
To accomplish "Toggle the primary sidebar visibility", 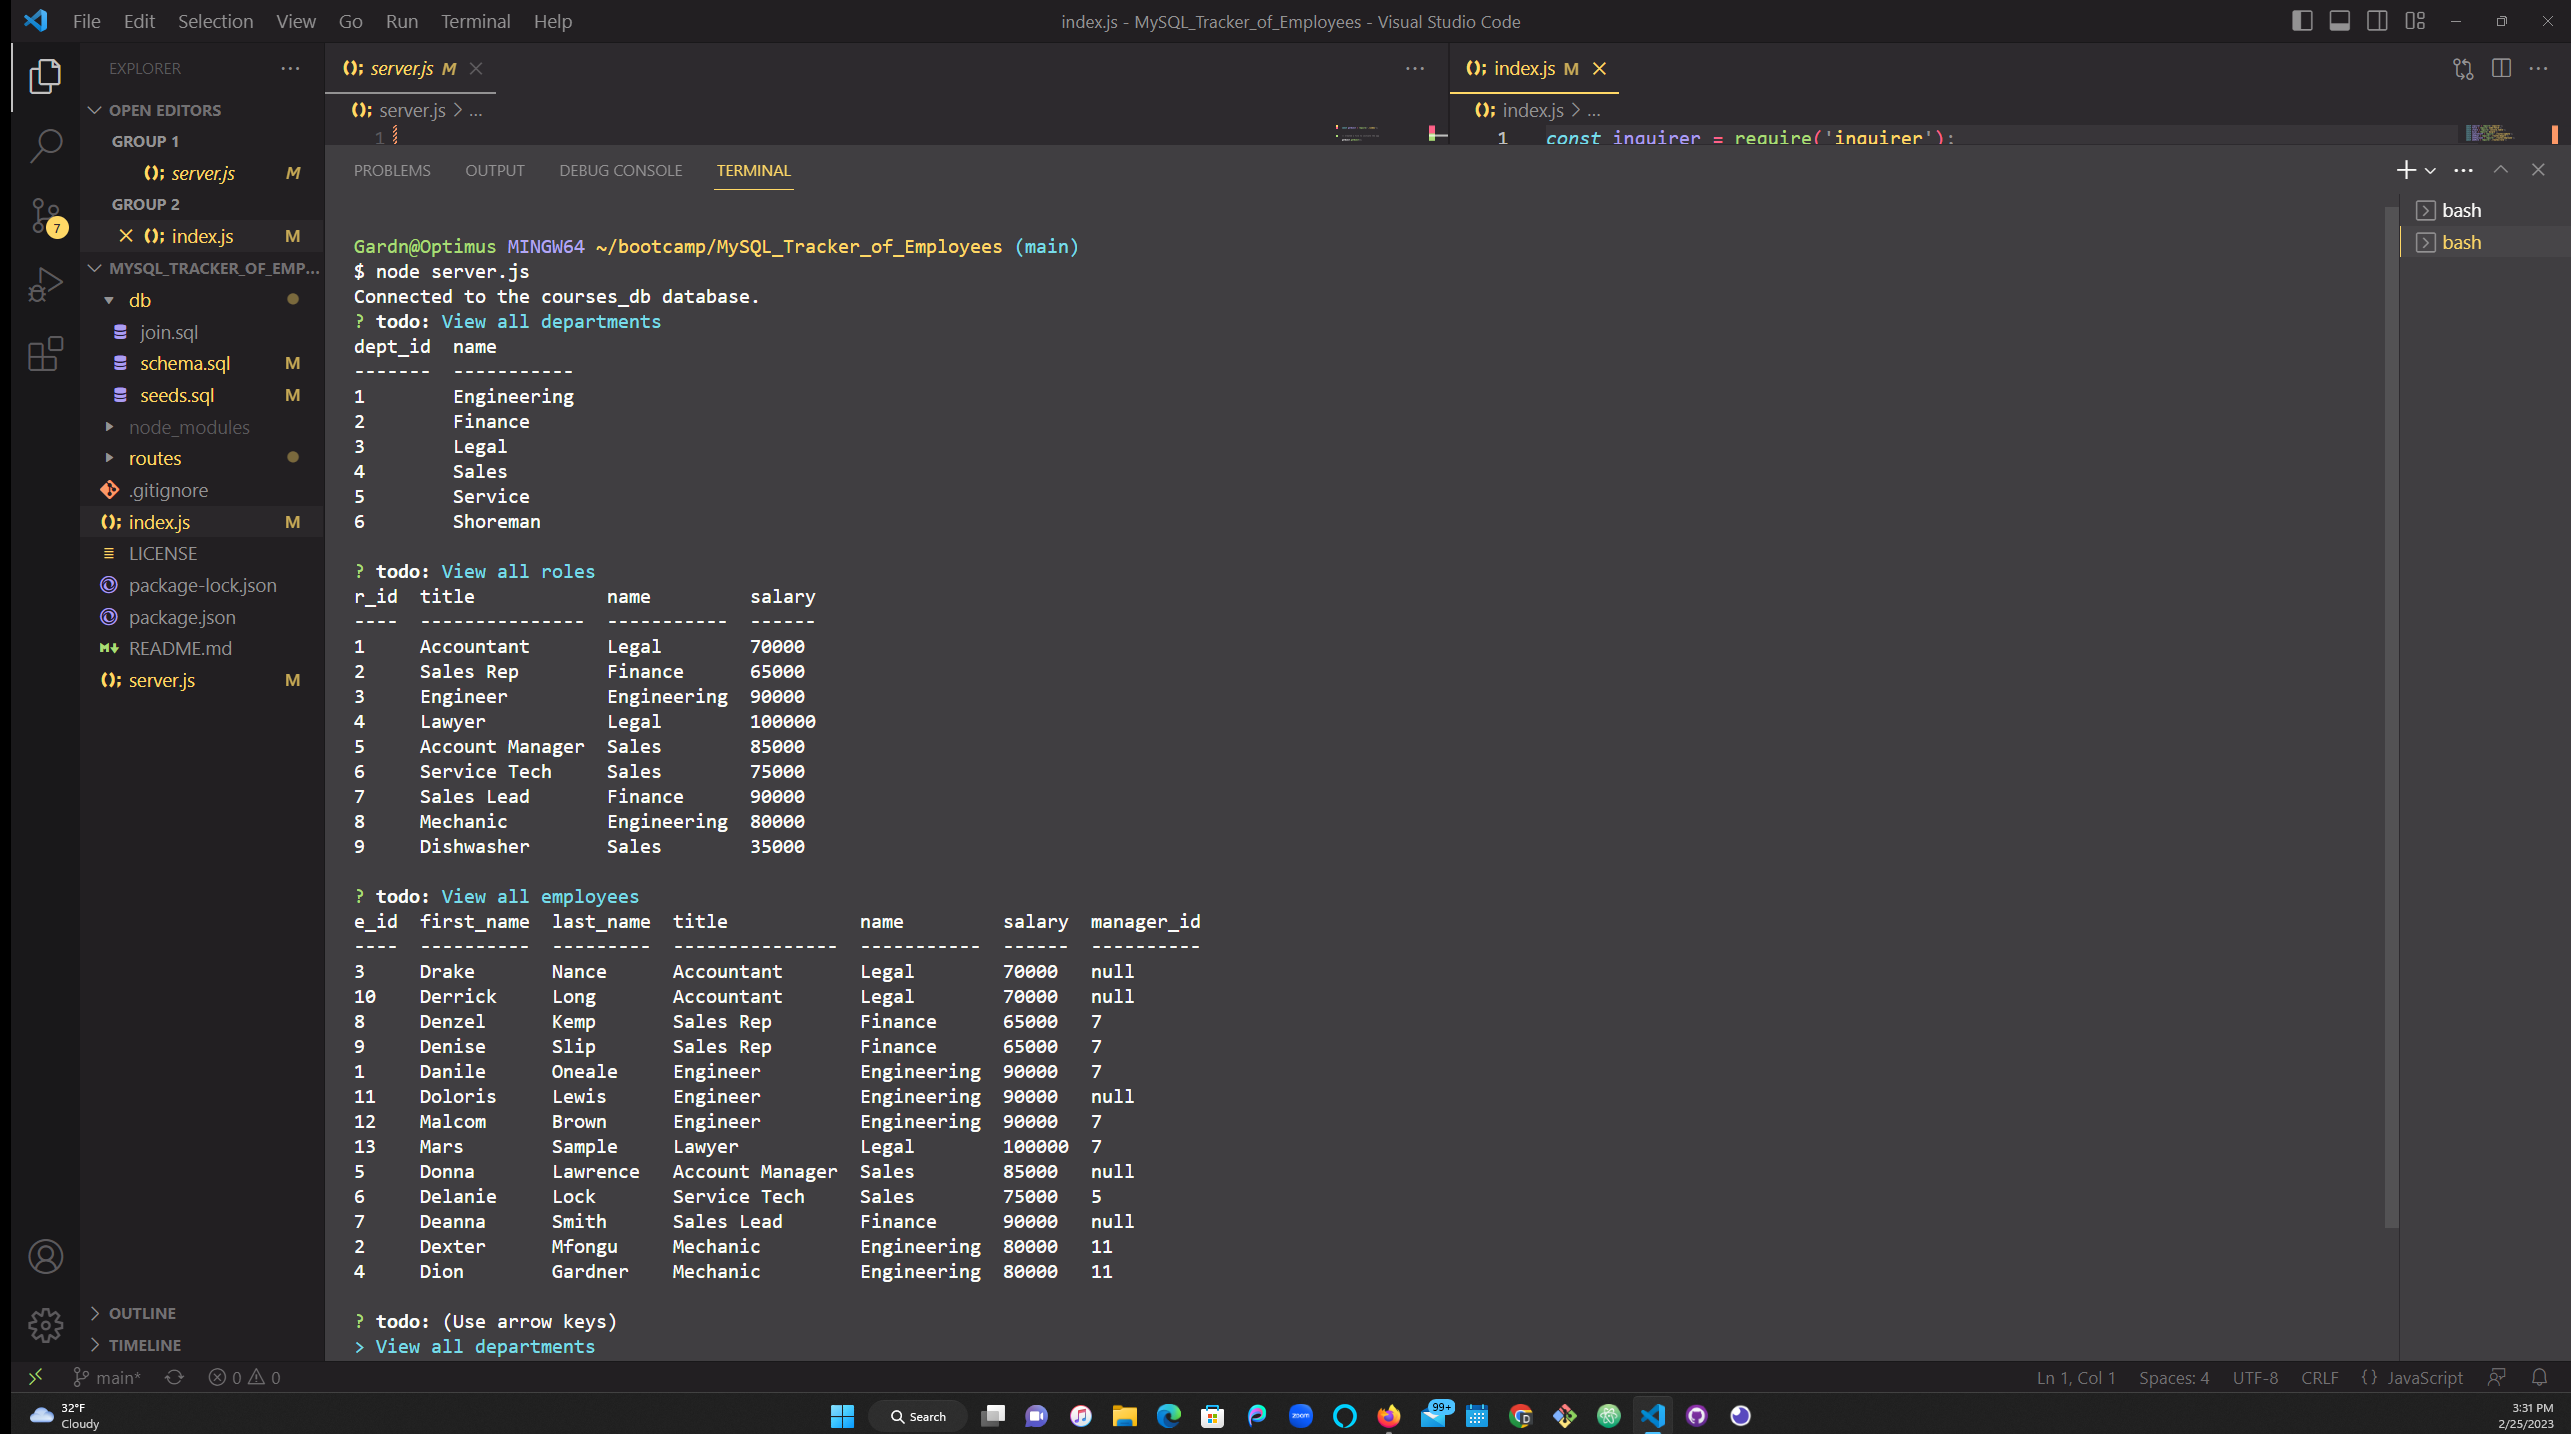I will [x=2301, y=20].
